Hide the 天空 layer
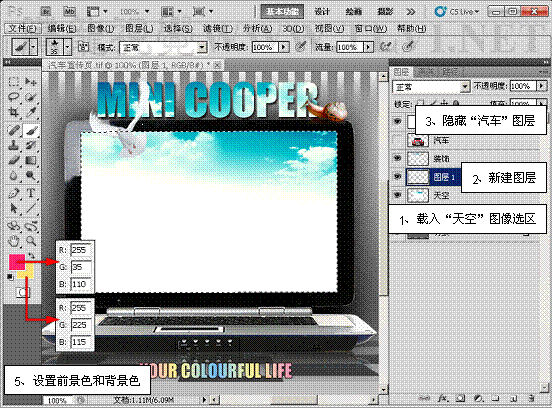This screenshot has width=552, height=408. click(397, 195)
